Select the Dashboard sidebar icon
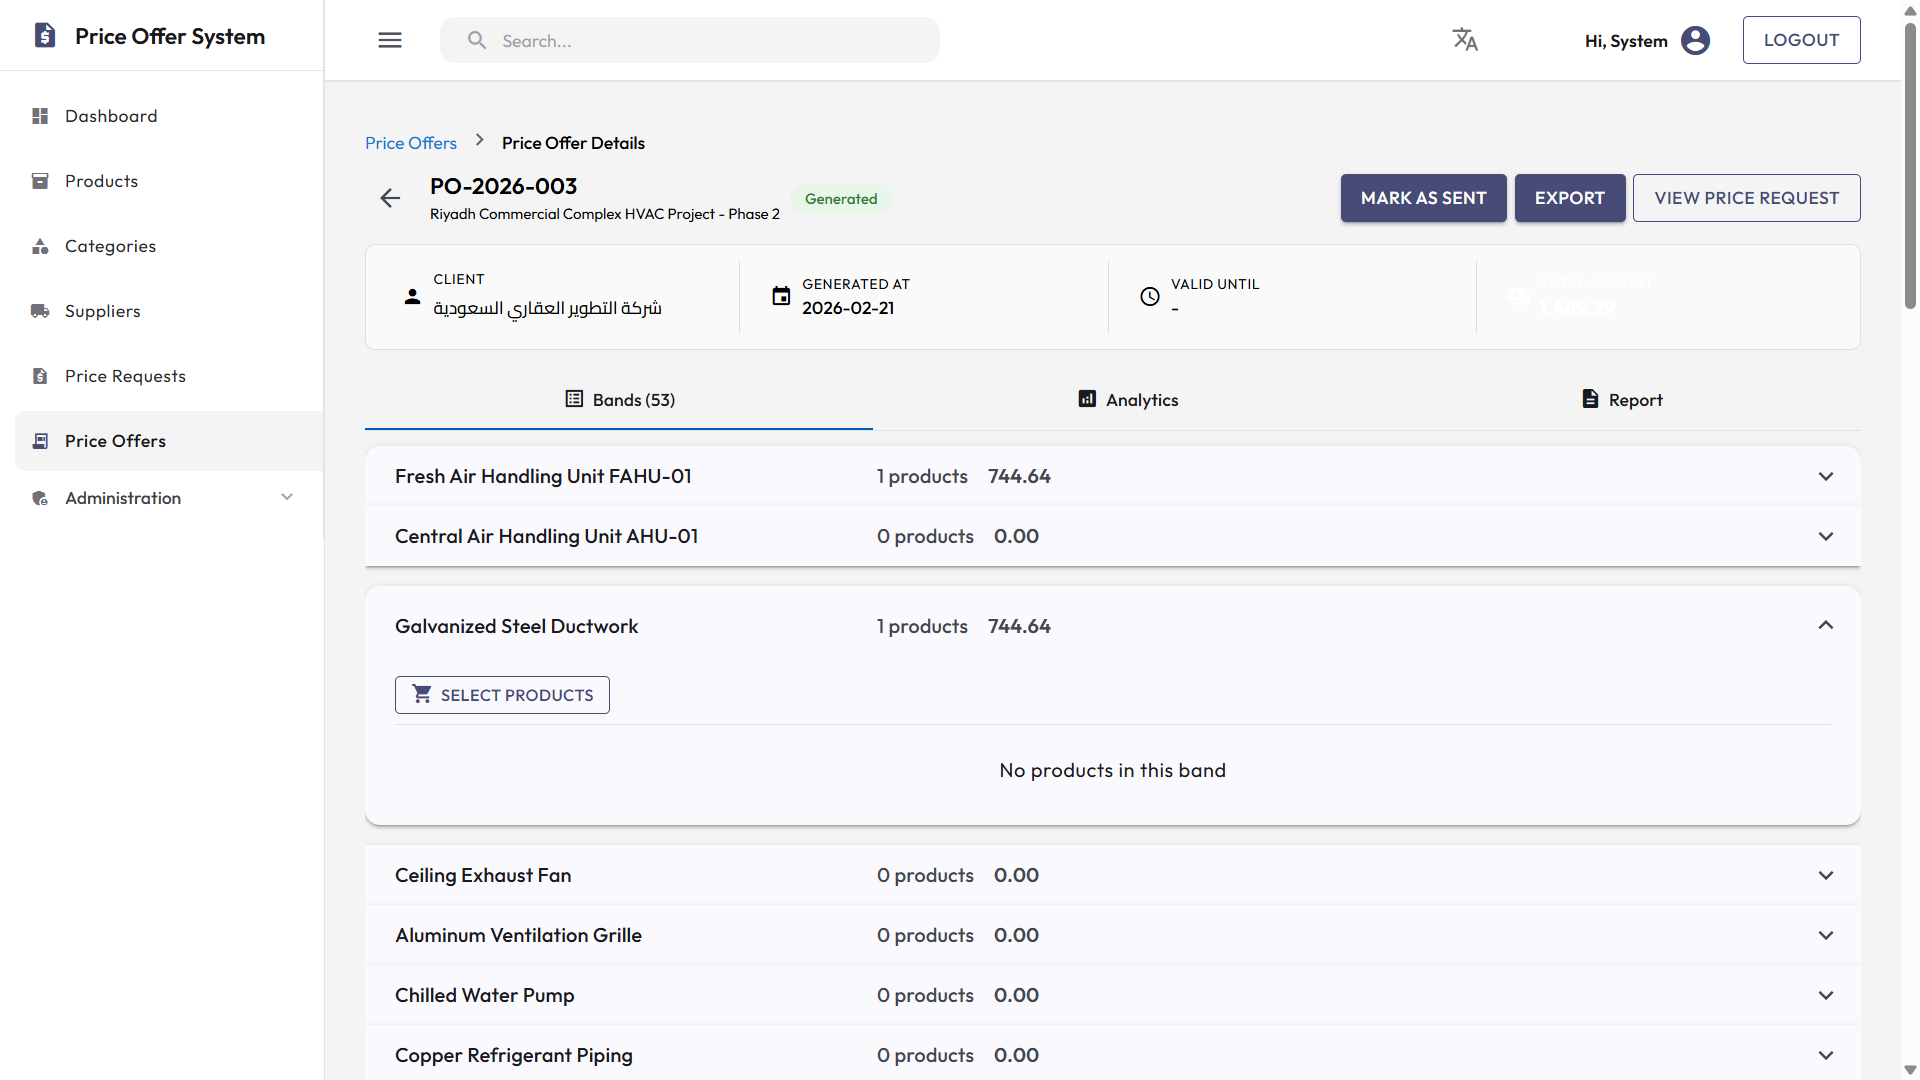The width and height of the screenshot is (1920, 1080). click(x=40, y=116)
